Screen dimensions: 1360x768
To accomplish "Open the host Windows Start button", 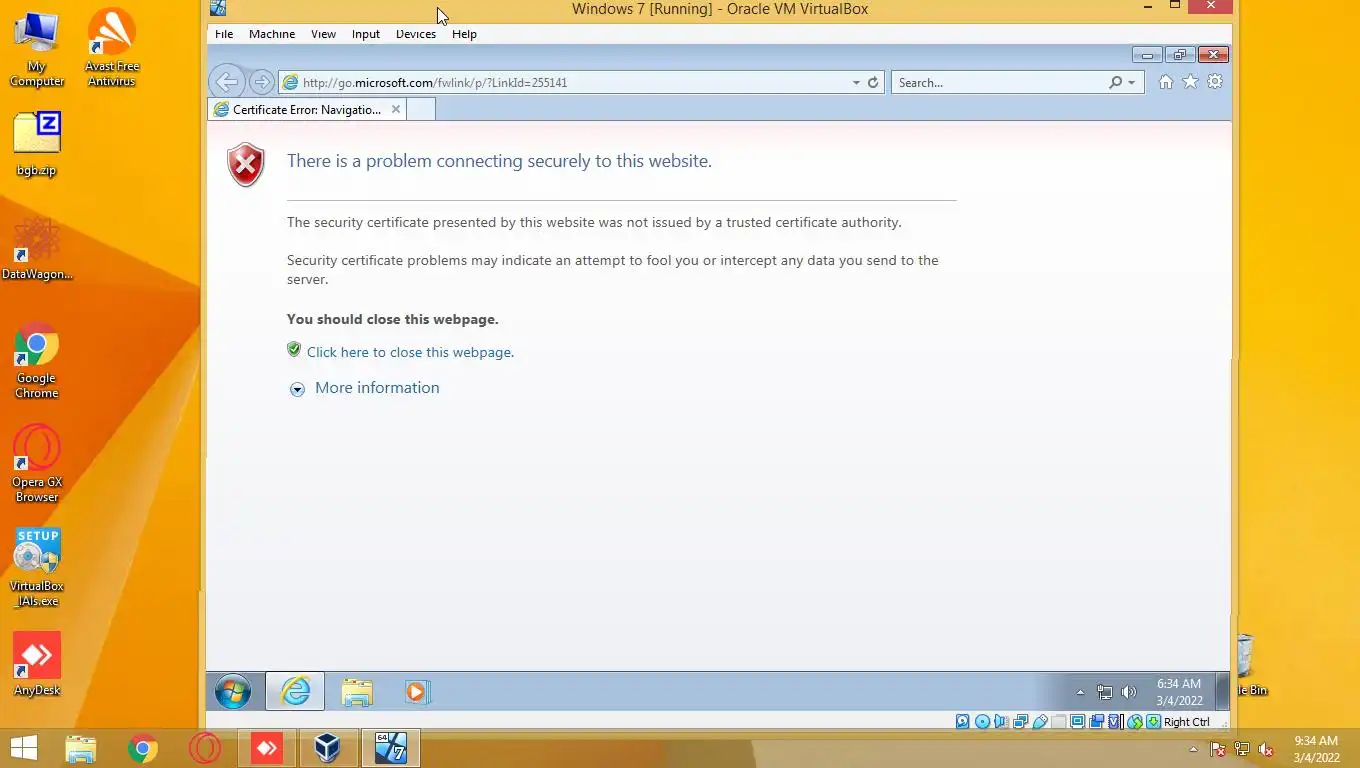I will (x=23, y=748).
